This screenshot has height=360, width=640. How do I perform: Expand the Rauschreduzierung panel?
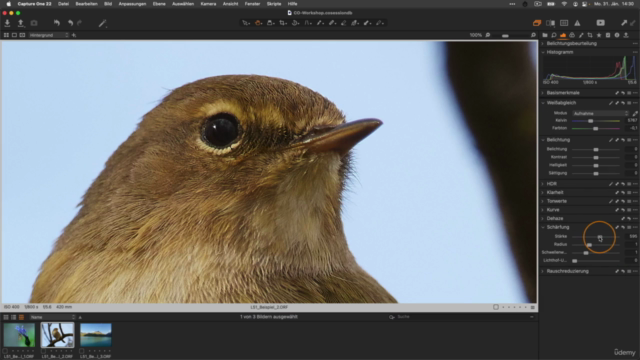[543, 271]
